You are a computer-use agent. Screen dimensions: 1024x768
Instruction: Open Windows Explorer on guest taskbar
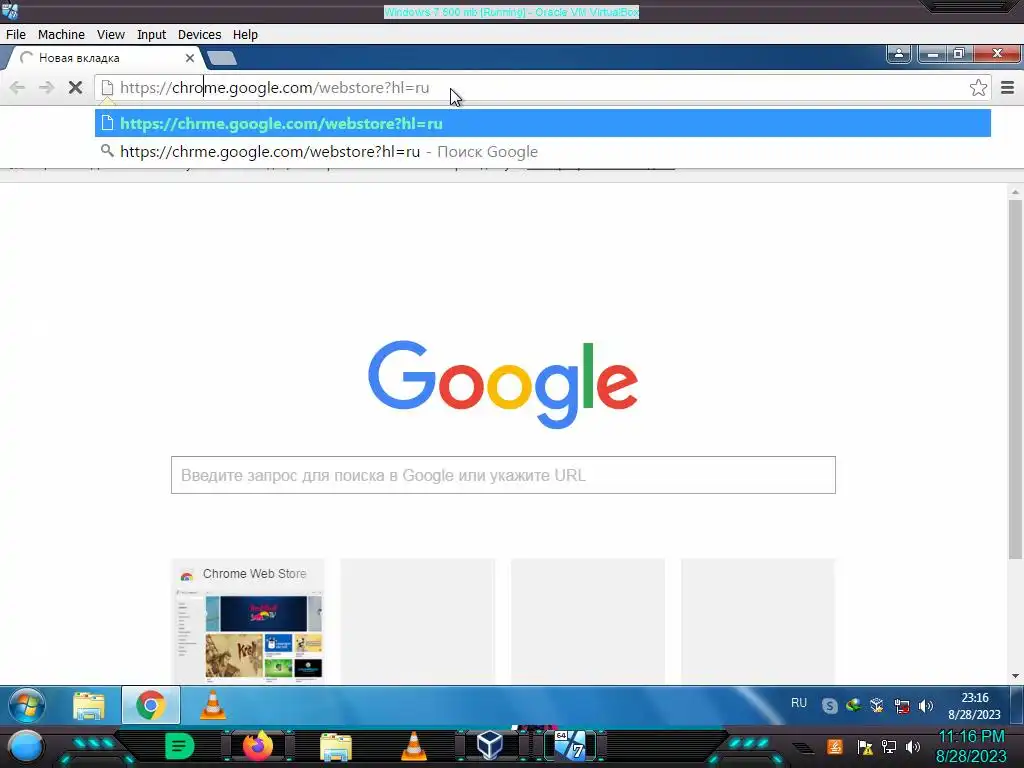pos(89,705)
